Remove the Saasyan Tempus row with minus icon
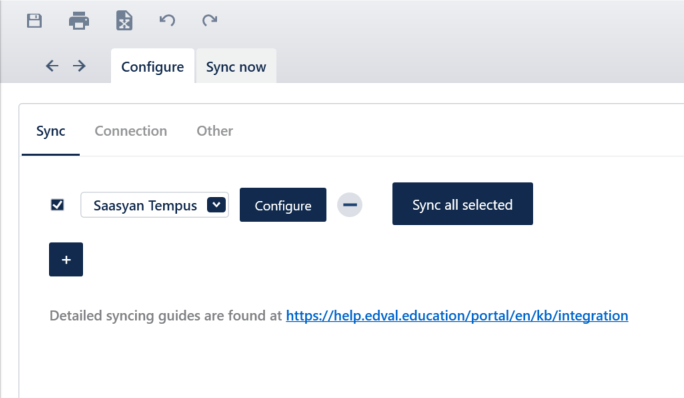The width and height of the screenshot is (684, 398). coord(349,205)
